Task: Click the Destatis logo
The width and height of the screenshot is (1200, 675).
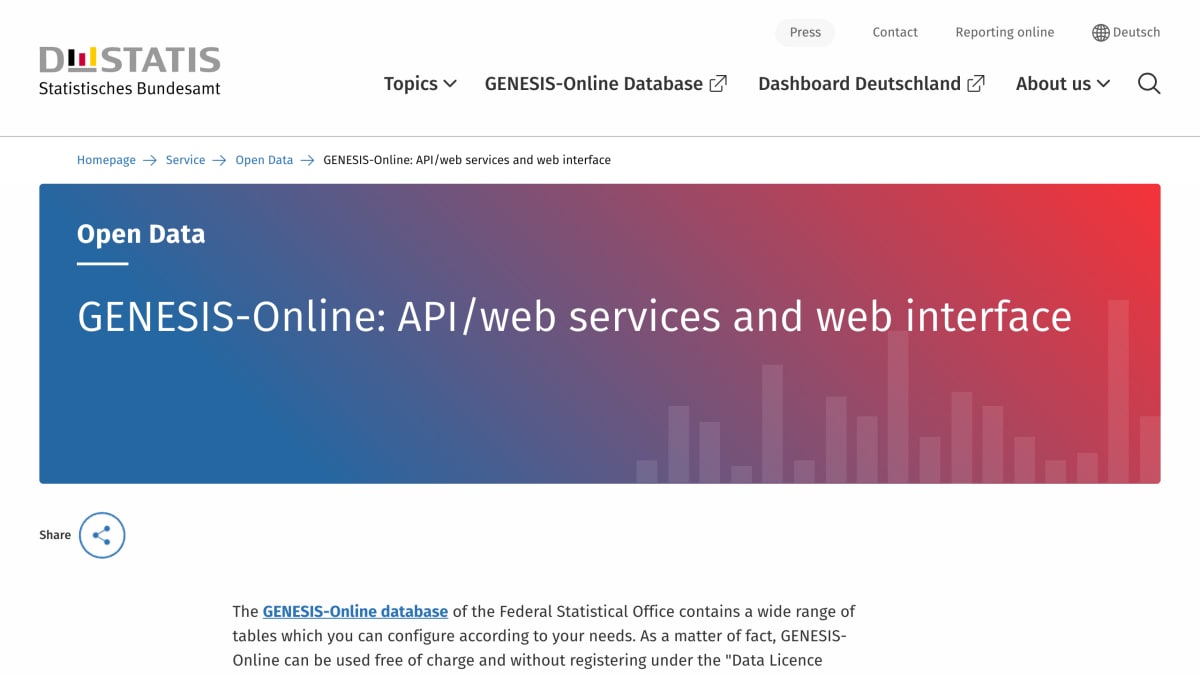Action: pyautogui.click(x=130, y=71)
